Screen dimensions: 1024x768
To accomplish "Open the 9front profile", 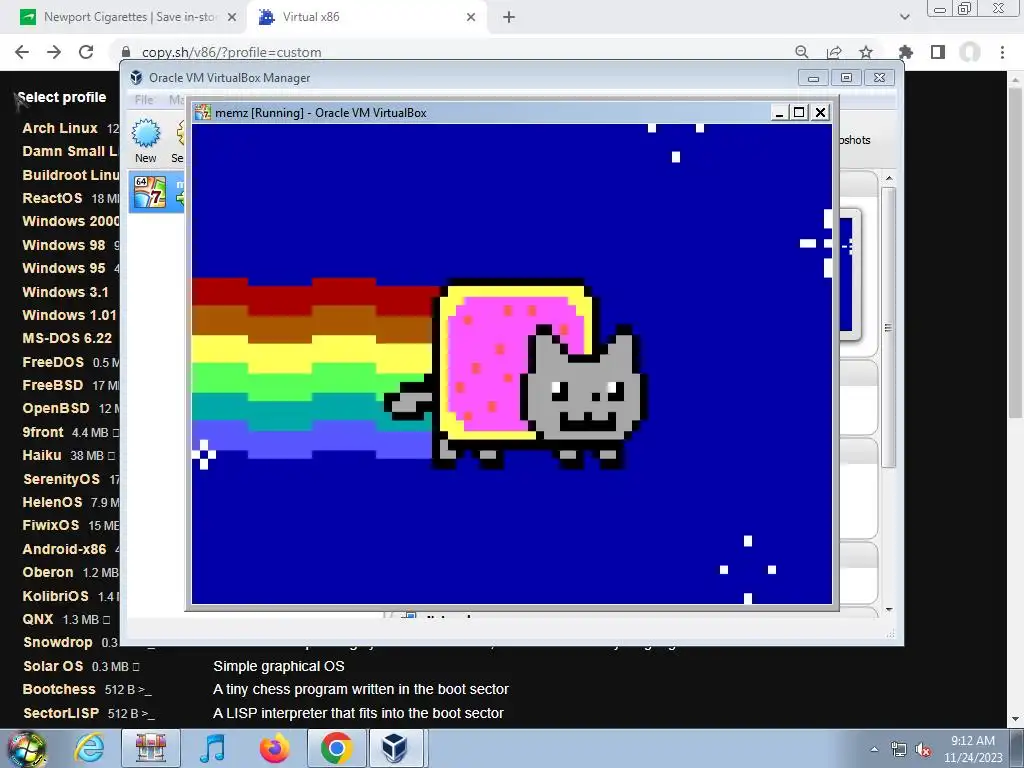I will (43, 432).
